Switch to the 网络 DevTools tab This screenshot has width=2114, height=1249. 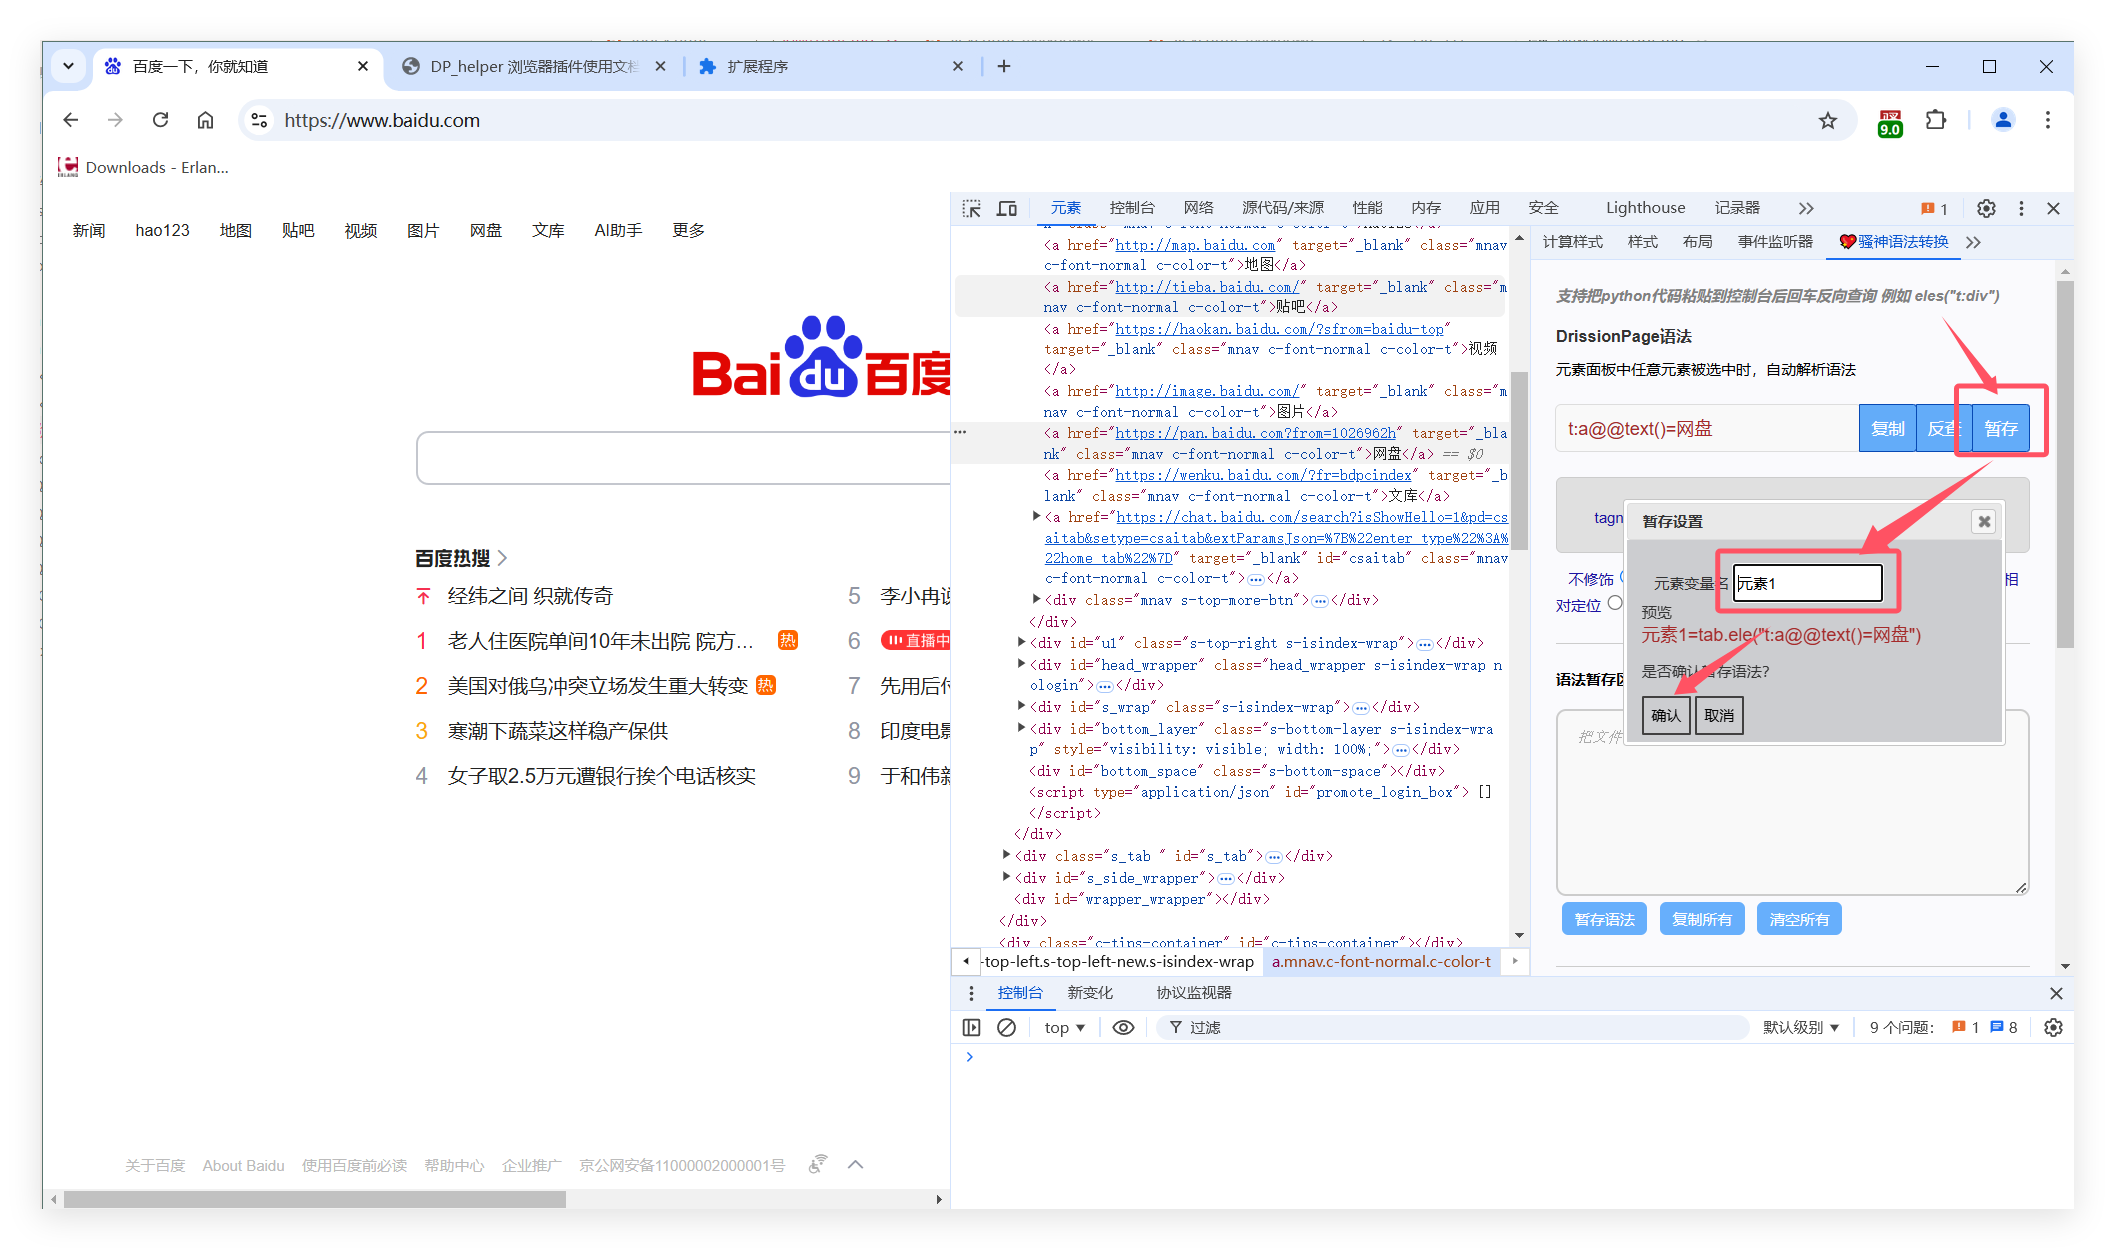(1198, 208)
